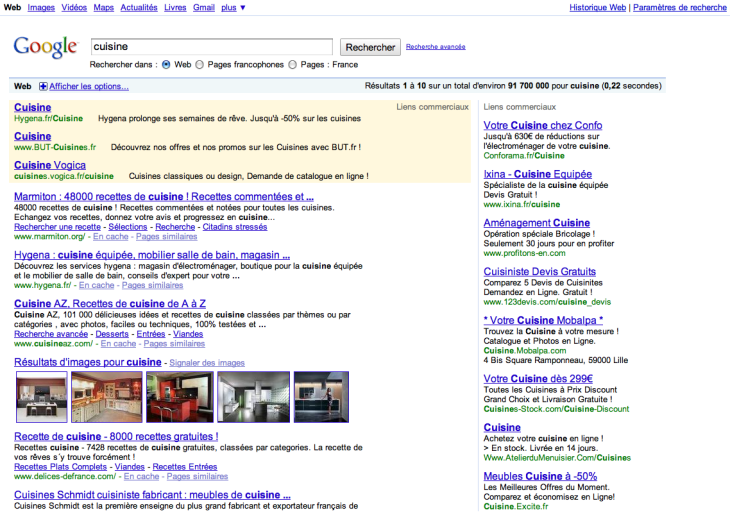Click the Web label in results bar
This screenshot has height=517, width=730.
pos(22,86)
